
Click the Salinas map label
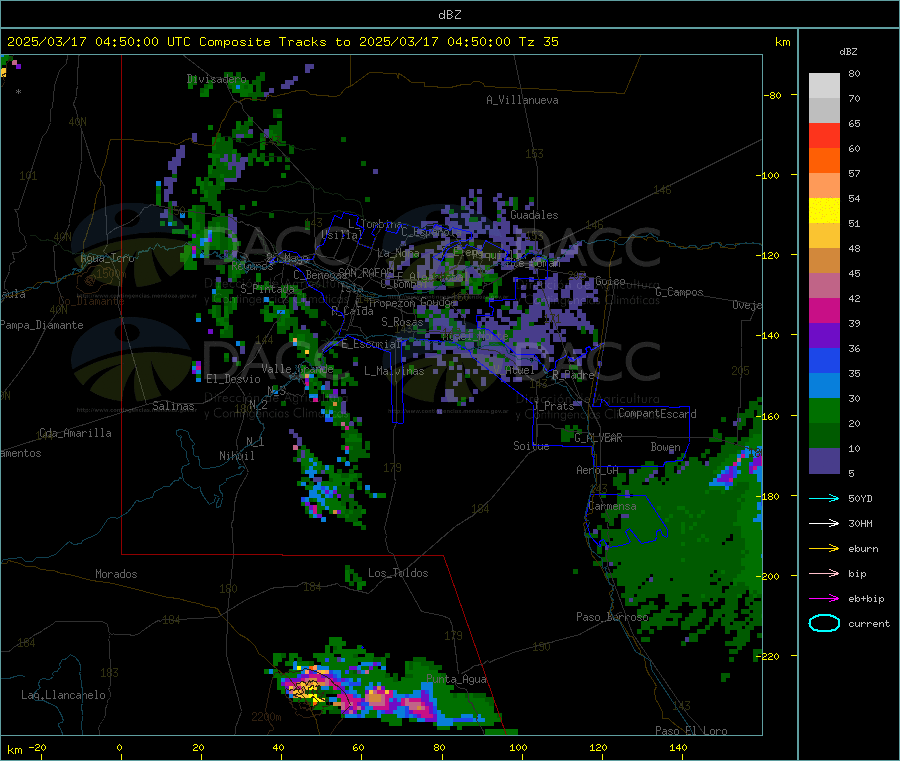(173, 406)
